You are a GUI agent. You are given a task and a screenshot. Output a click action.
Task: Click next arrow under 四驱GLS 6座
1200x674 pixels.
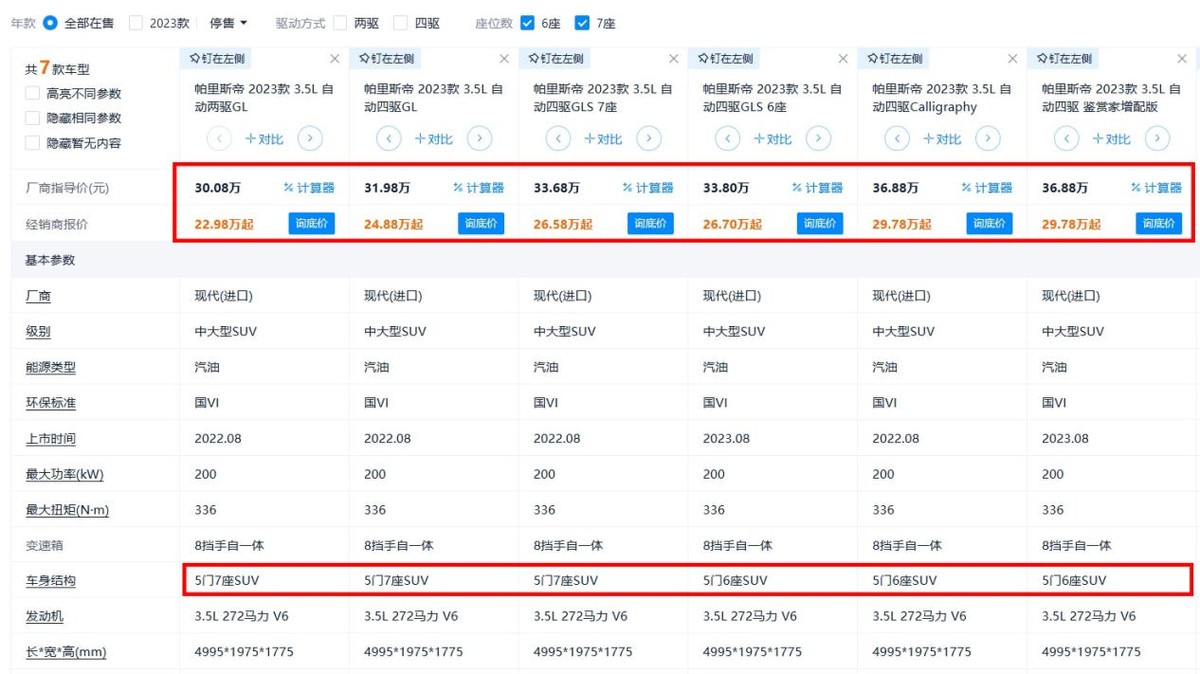[x=818, y=139]
